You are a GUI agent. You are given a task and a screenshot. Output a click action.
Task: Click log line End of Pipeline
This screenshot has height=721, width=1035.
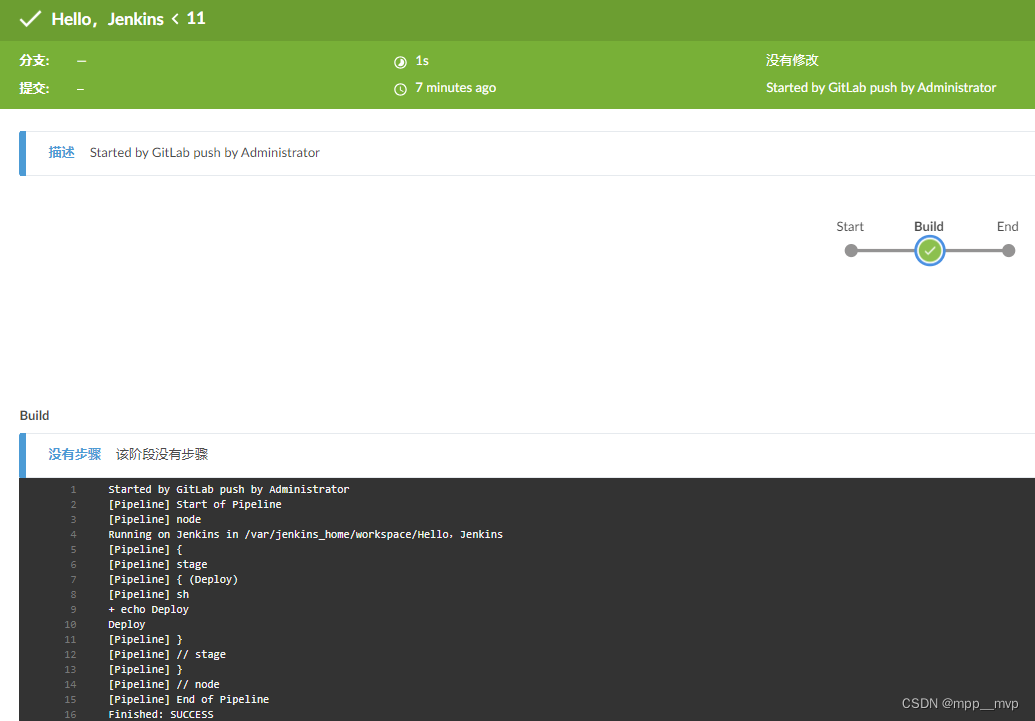(x=189, y=699)
